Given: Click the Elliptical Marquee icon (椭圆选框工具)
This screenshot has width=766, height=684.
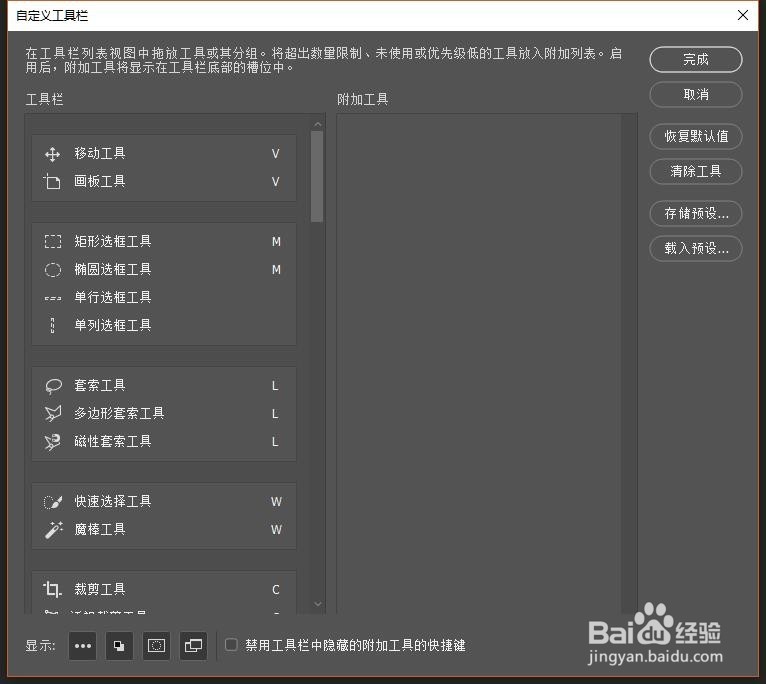Looking at the screenshot, I should click(53, 270).
